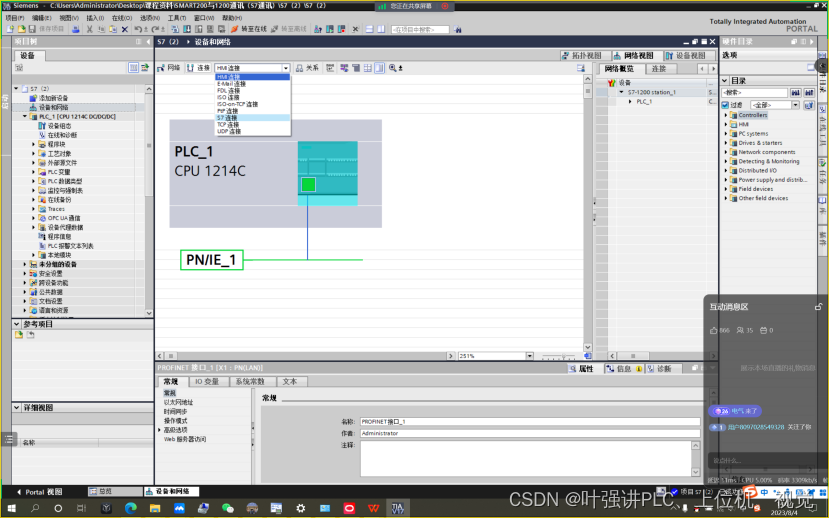
Task: Click the 转至离线 go offline button
Action: click(x=289, y=29)
